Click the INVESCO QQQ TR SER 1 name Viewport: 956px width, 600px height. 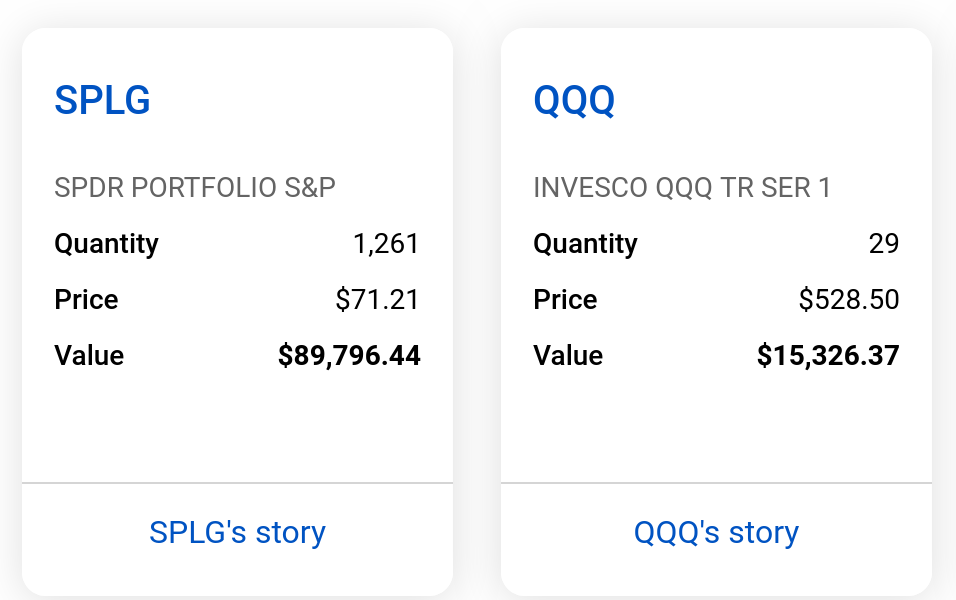click(x=682, y=188)
